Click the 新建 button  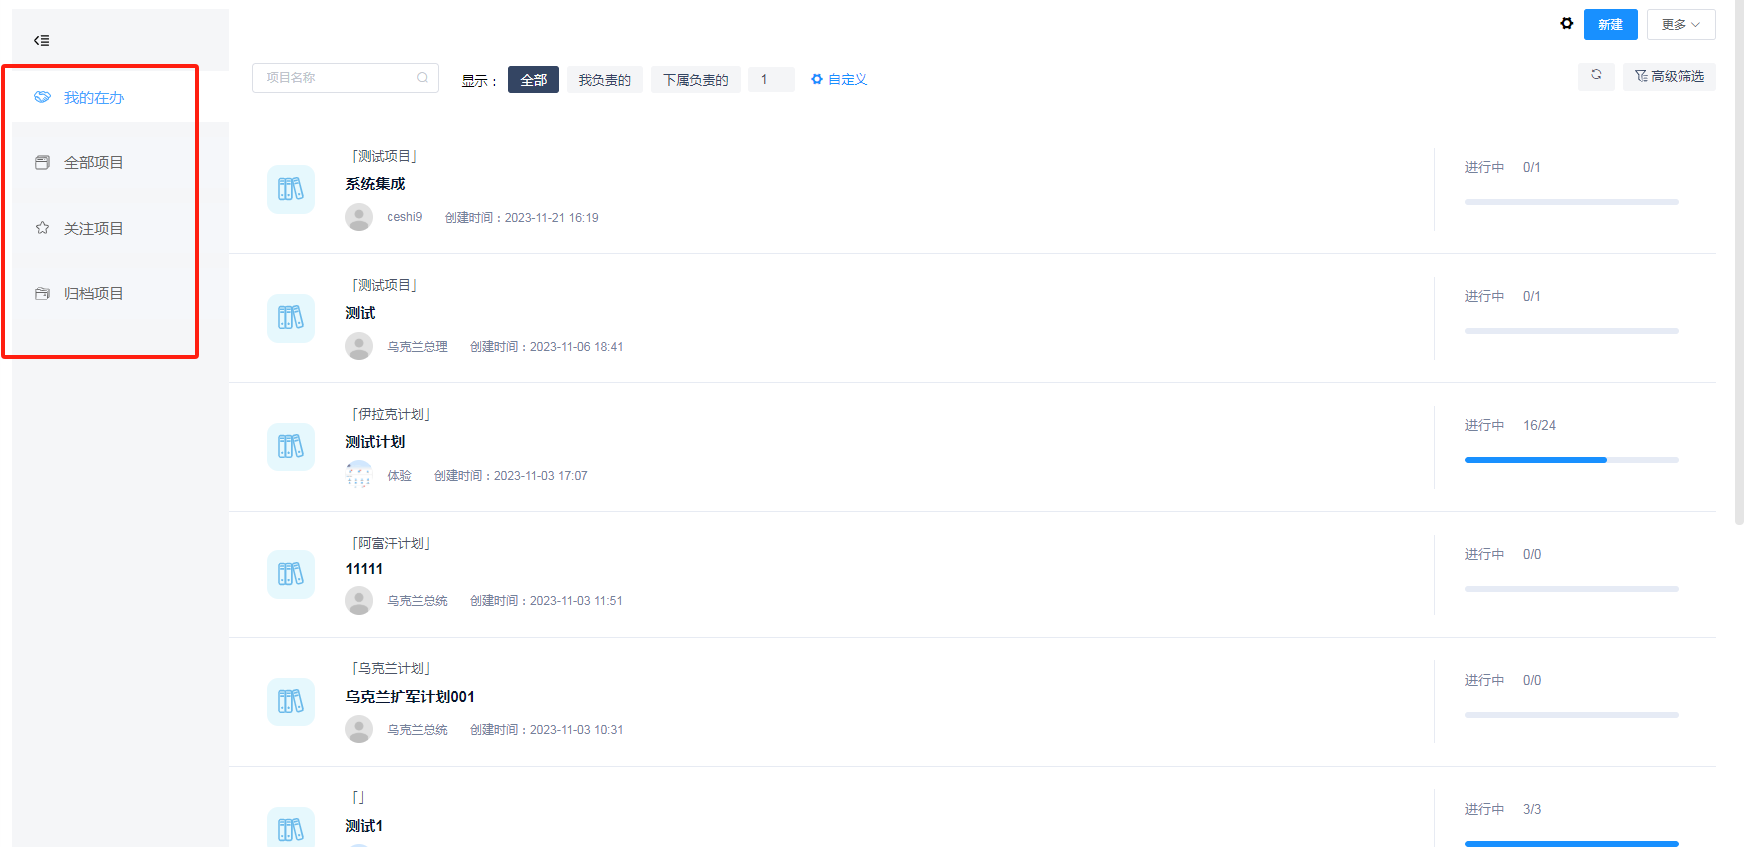click(1610, 25)
